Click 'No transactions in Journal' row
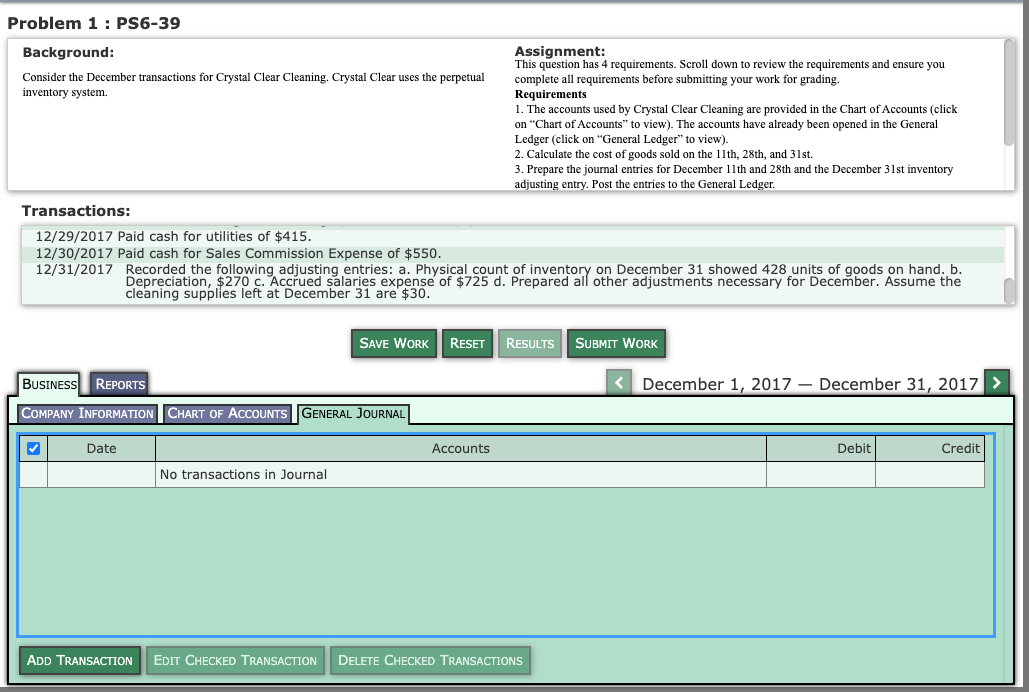1029x692 pixels. pyautogui.click(x=502, y=475)
